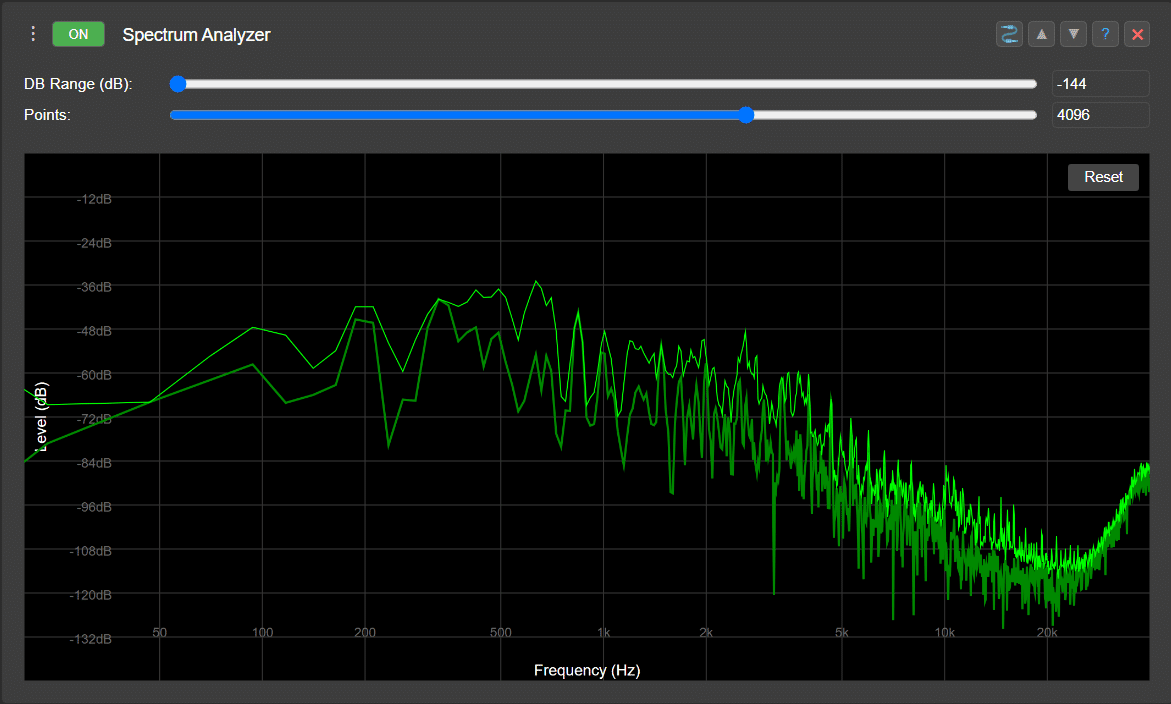Click the -96dB level axis label
This screenshot has height=704, width=1171.
click(x=94, y=507)
